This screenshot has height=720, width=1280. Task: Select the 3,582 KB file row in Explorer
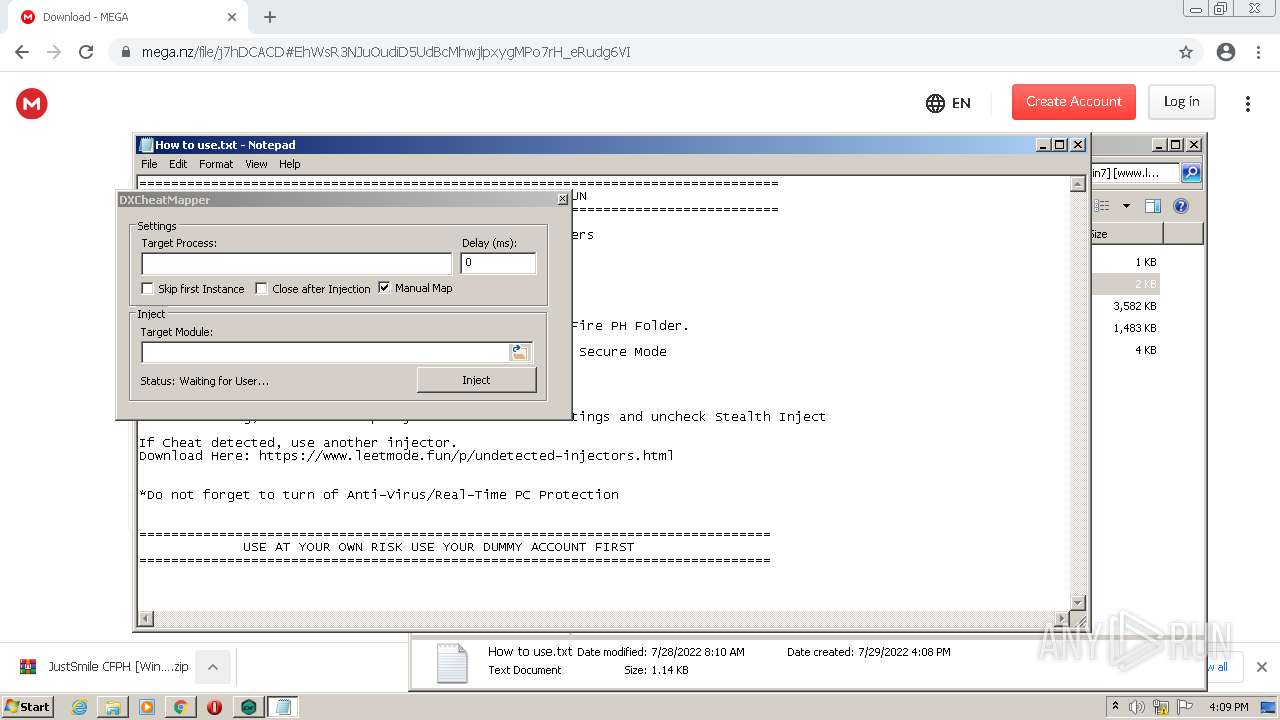1125,306
